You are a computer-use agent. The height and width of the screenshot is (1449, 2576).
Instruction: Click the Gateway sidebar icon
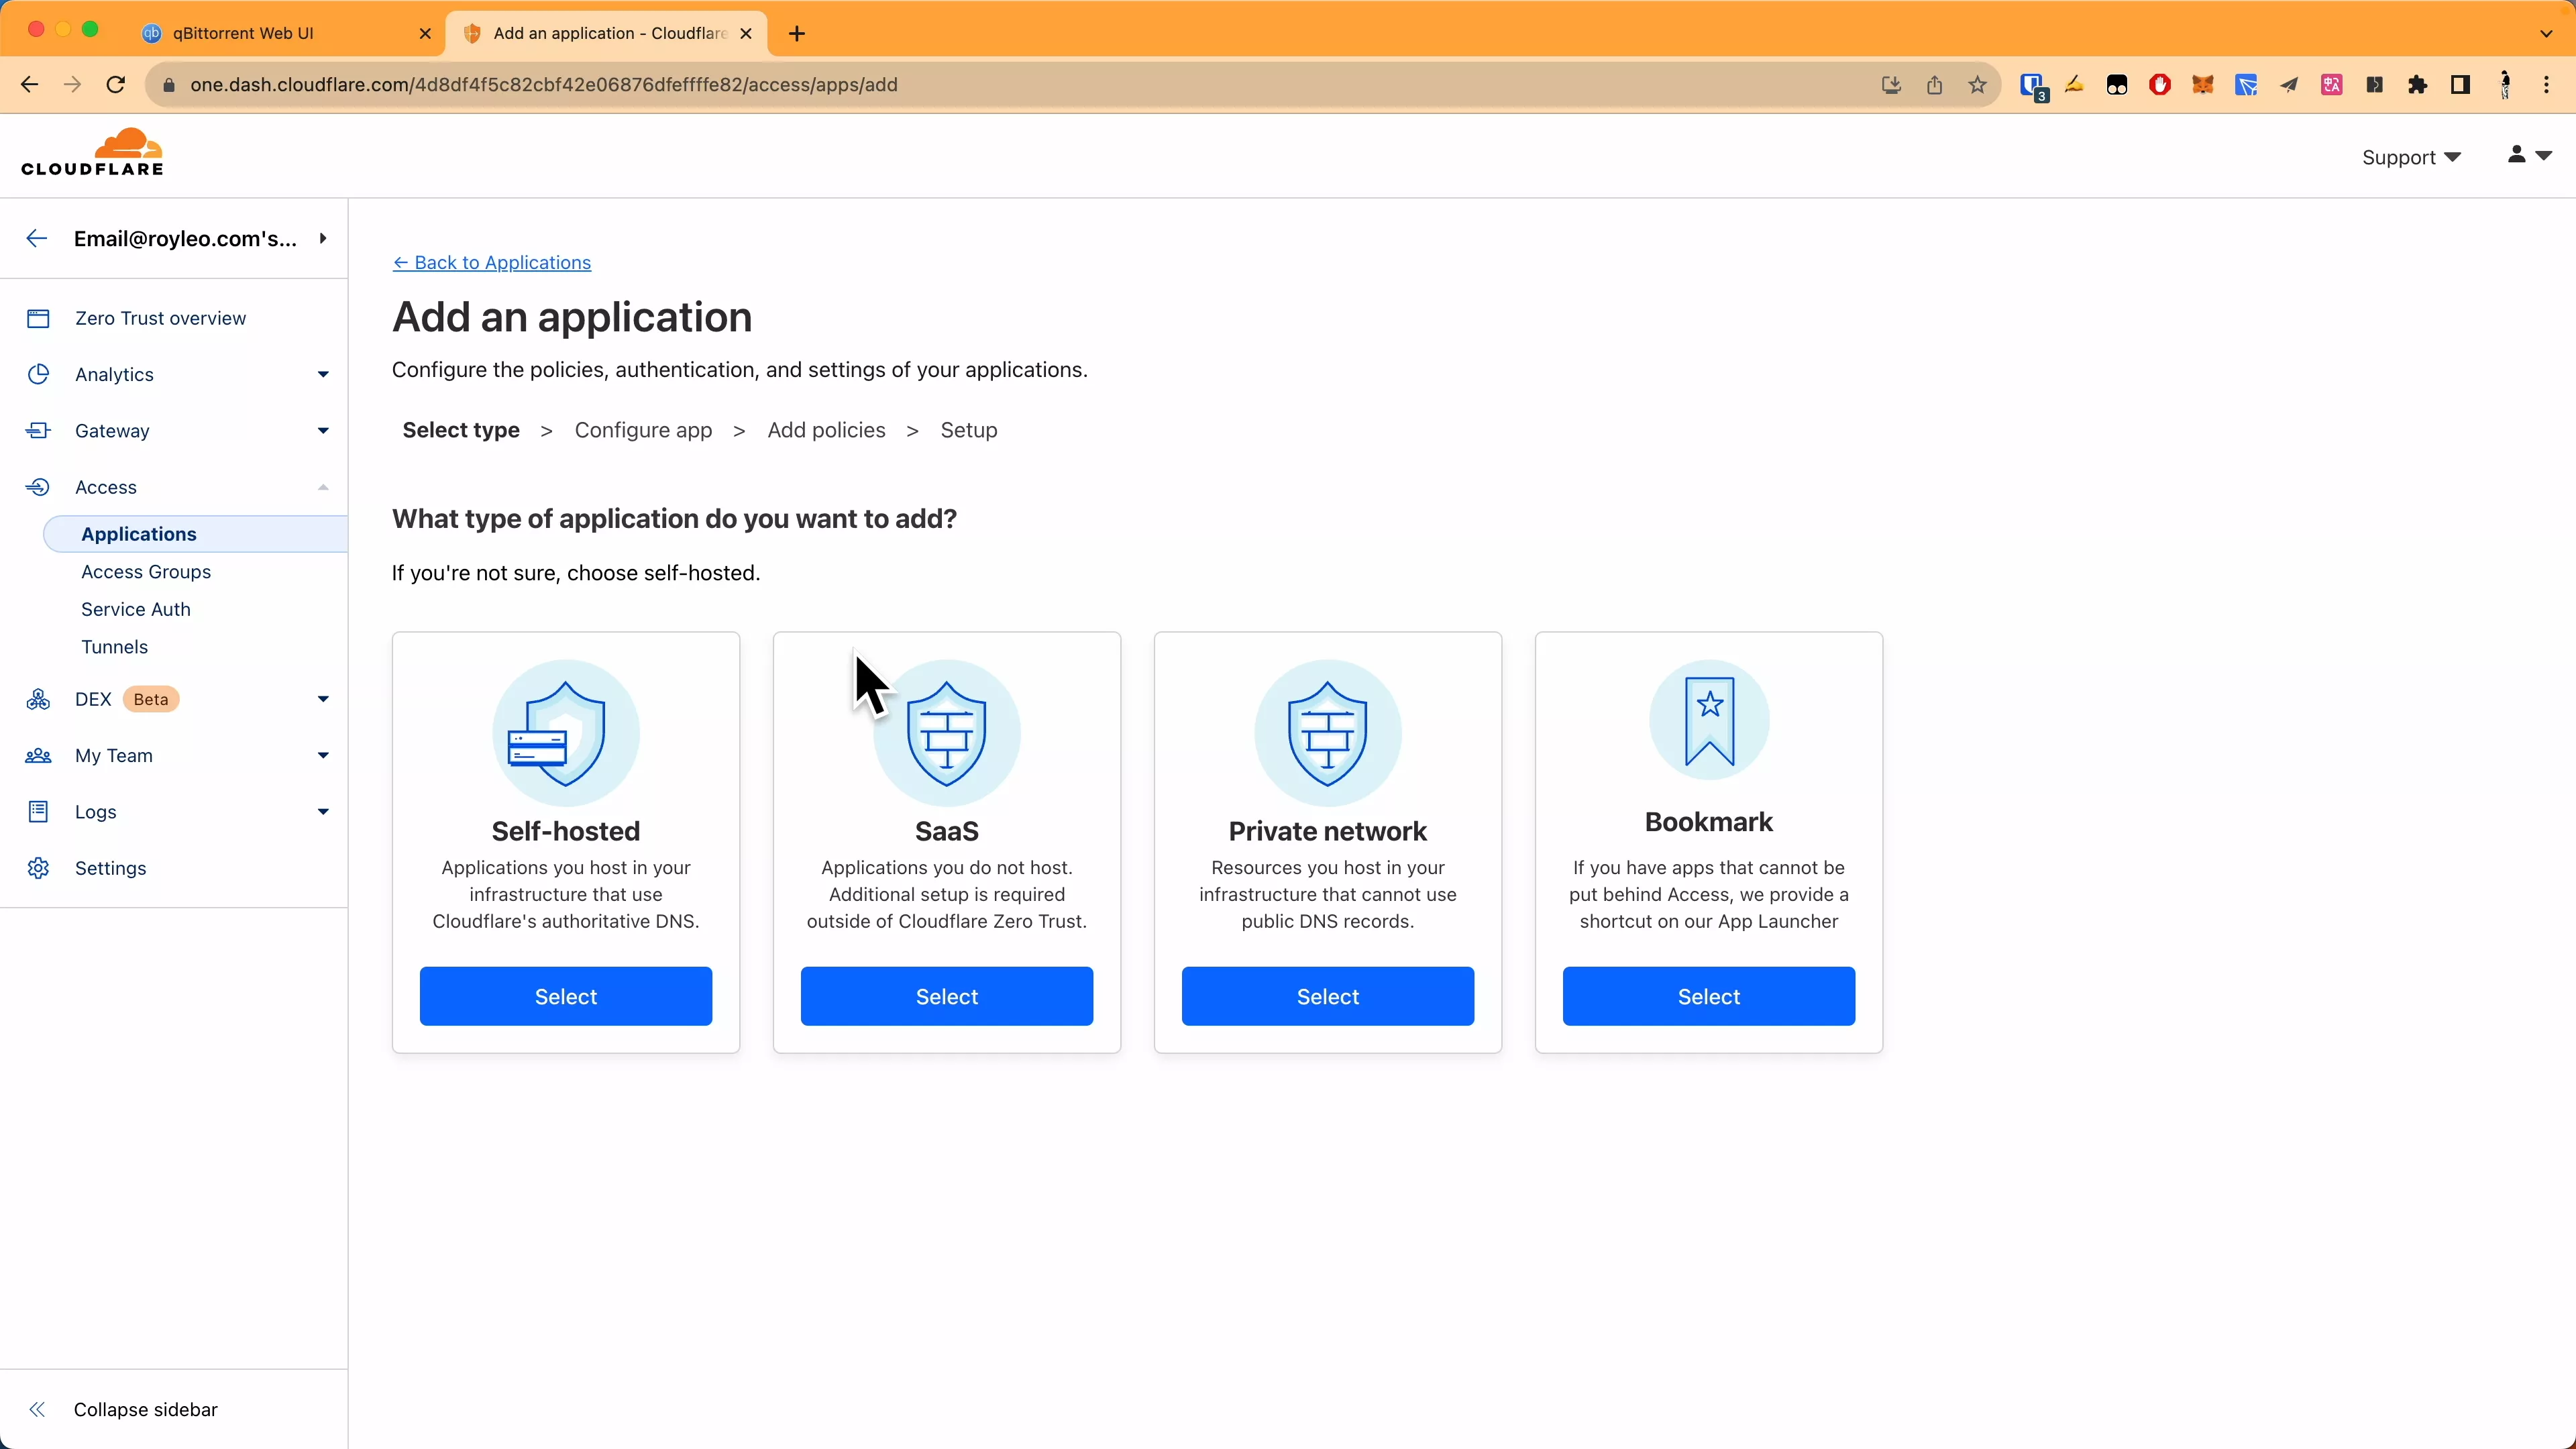38,431
